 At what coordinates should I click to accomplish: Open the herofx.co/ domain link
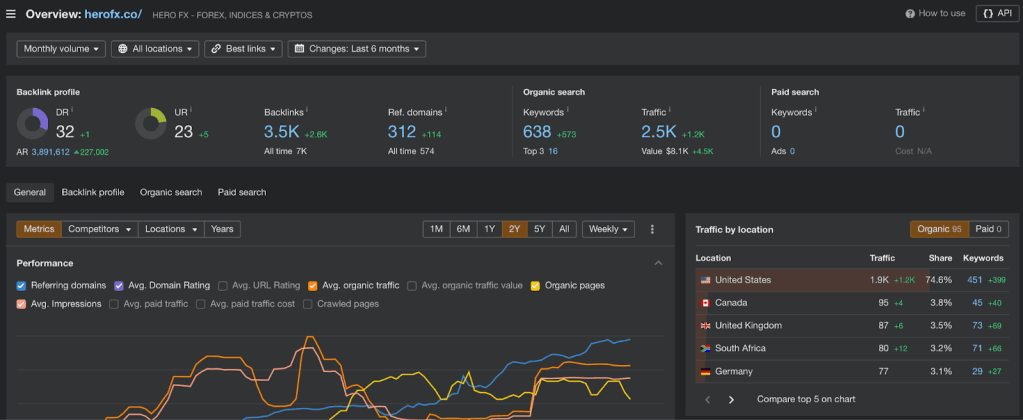113,14
